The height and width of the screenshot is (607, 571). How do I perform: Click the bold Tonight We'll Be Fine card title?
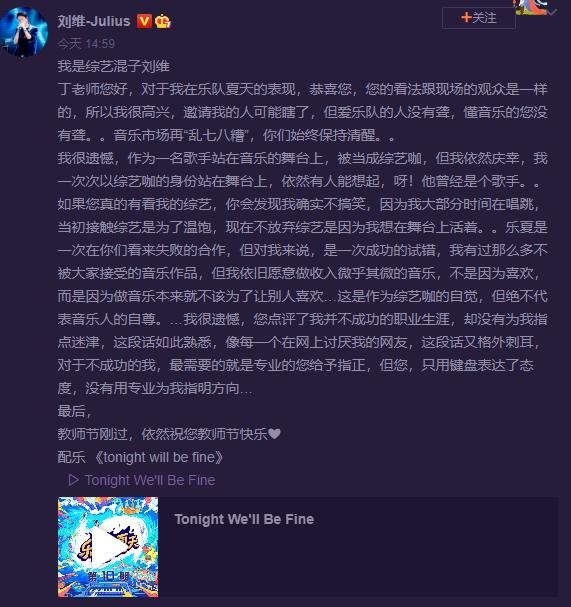coord(244,519)
